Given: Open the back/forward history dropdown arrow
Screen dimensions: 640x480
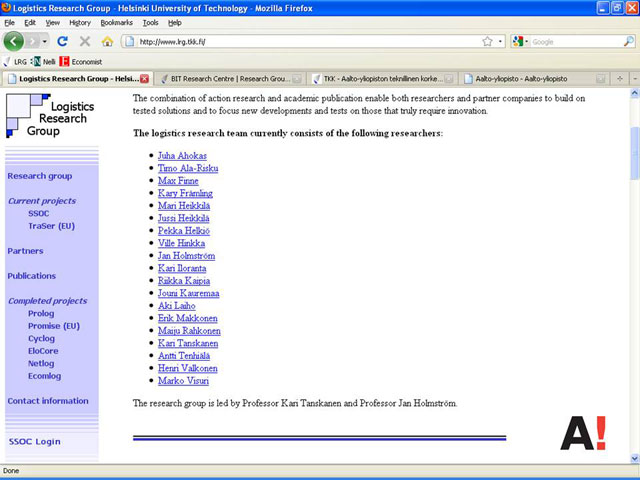Looking at the screenshot, I should pos(45,42).
